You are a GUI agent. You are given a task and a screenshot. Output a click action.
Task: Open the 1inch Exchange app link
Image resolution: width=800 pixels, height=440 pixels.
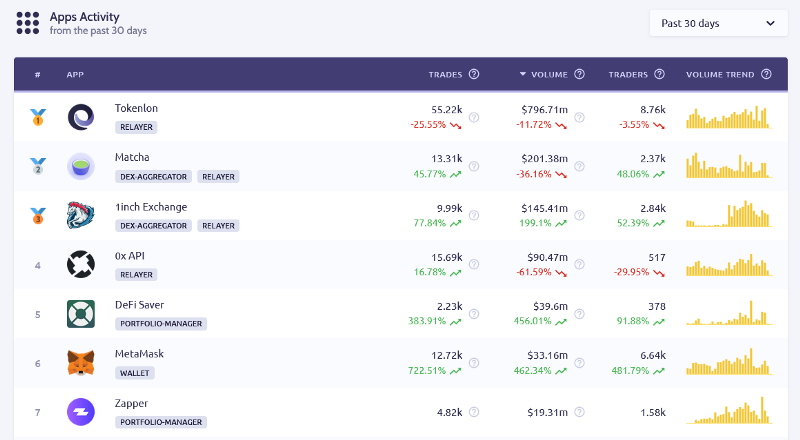[151, 207]
